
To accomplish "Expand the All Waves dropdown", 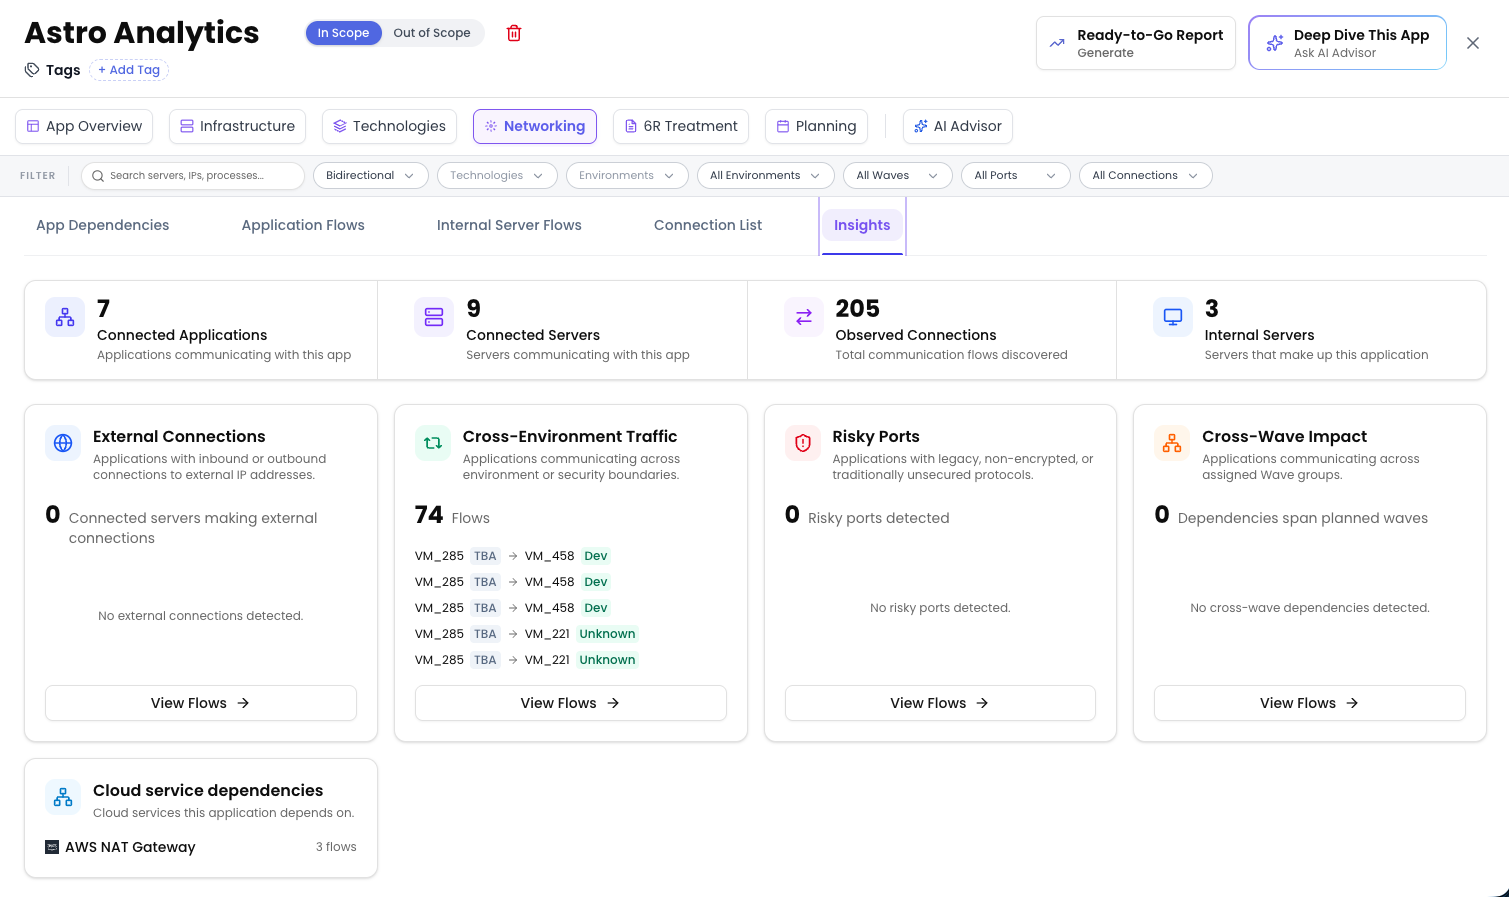I will tap(897, 176).
